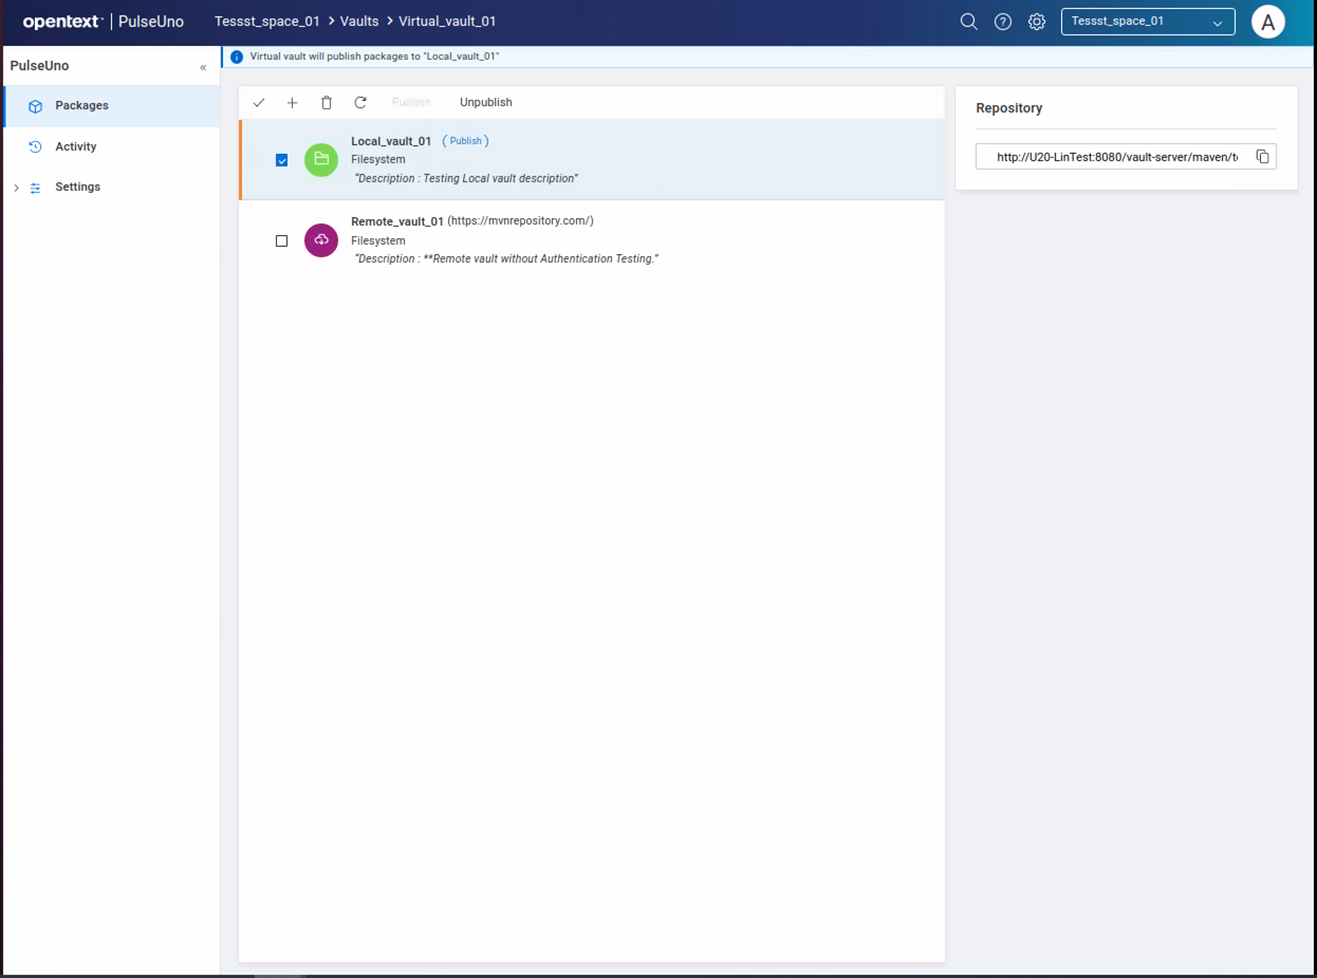The width and height of the screenshot is (1317, 978).
Task: Click the trash delete icon in toolbar
Action: [x=326, y=103]
